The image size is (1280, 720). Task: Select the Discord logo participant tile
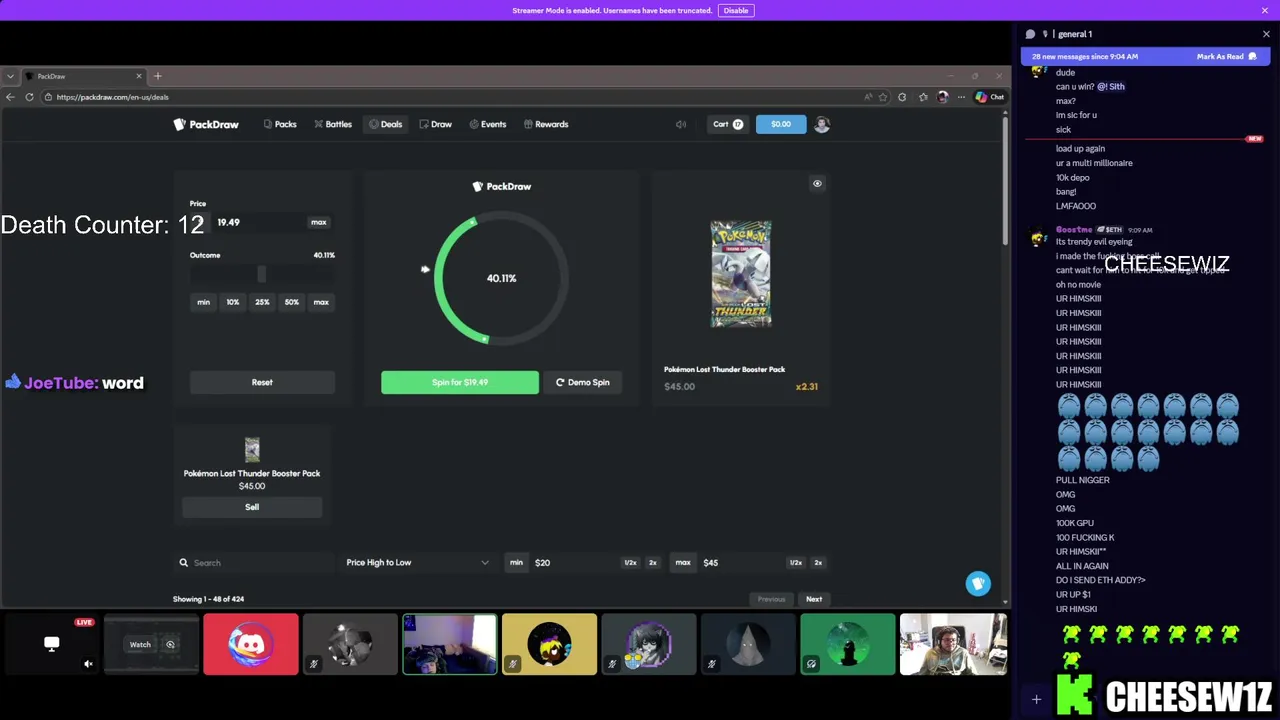pyautogui.click(x=251, y=645)
